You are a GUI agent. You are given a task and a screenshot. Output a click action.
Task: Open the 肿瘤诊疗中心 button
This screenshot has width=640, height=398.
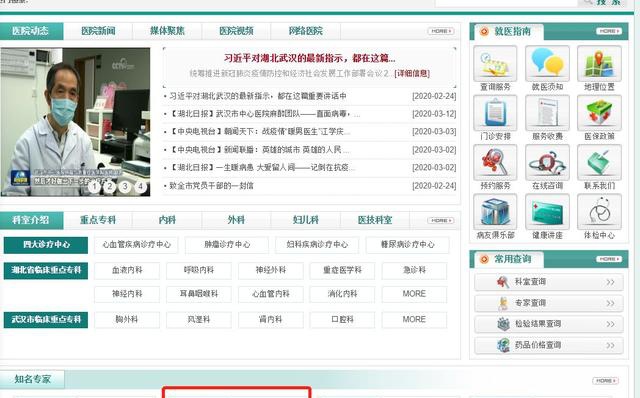click(227, 245)
